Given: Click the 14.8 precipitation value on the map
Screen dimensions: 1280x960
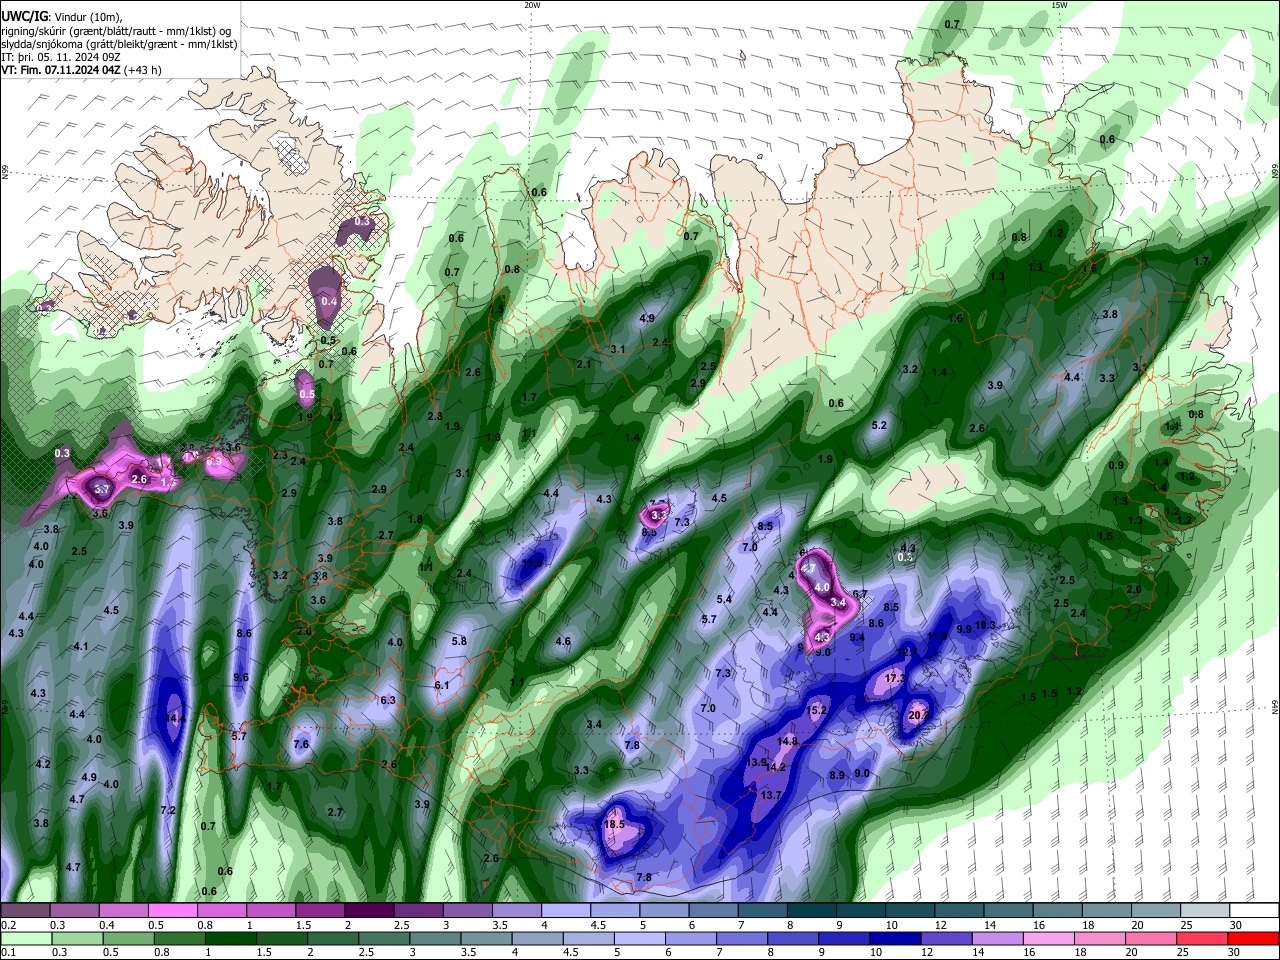Looking at the screenshot, I should click(x=787, y=741).
